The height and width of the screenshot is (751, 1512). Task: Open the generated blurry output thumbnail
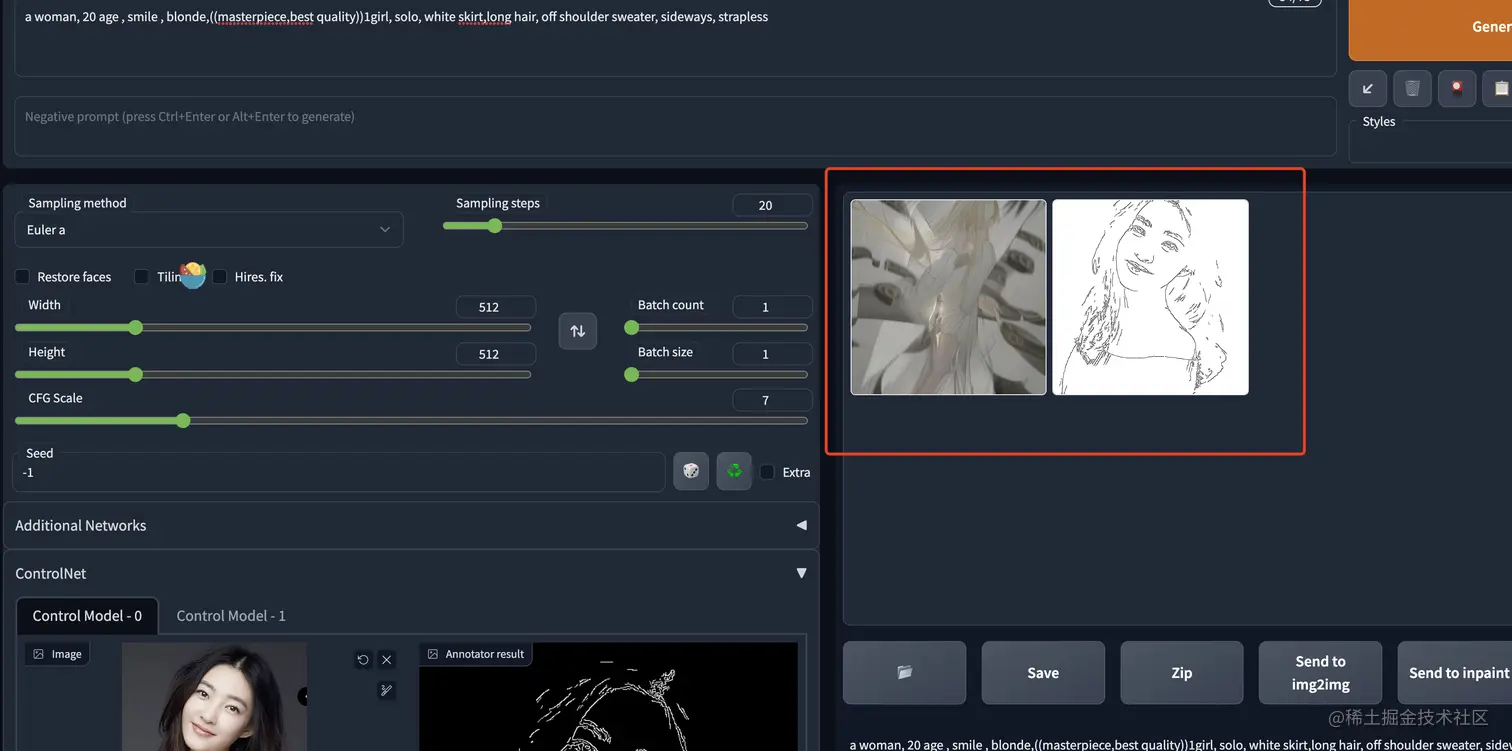[x=948, y=297]
